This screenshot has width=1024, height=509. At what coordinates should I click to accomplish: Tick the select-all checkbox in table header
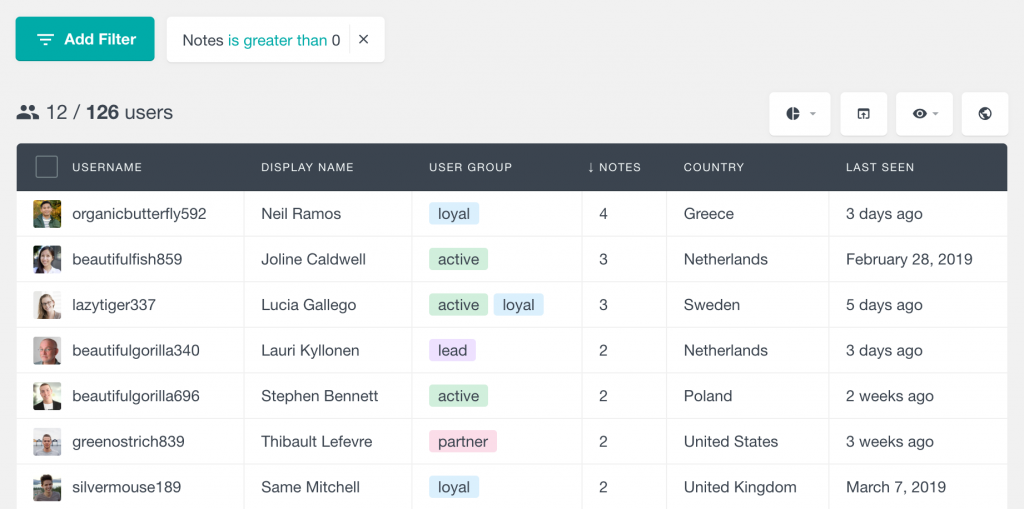click(46, 167)
